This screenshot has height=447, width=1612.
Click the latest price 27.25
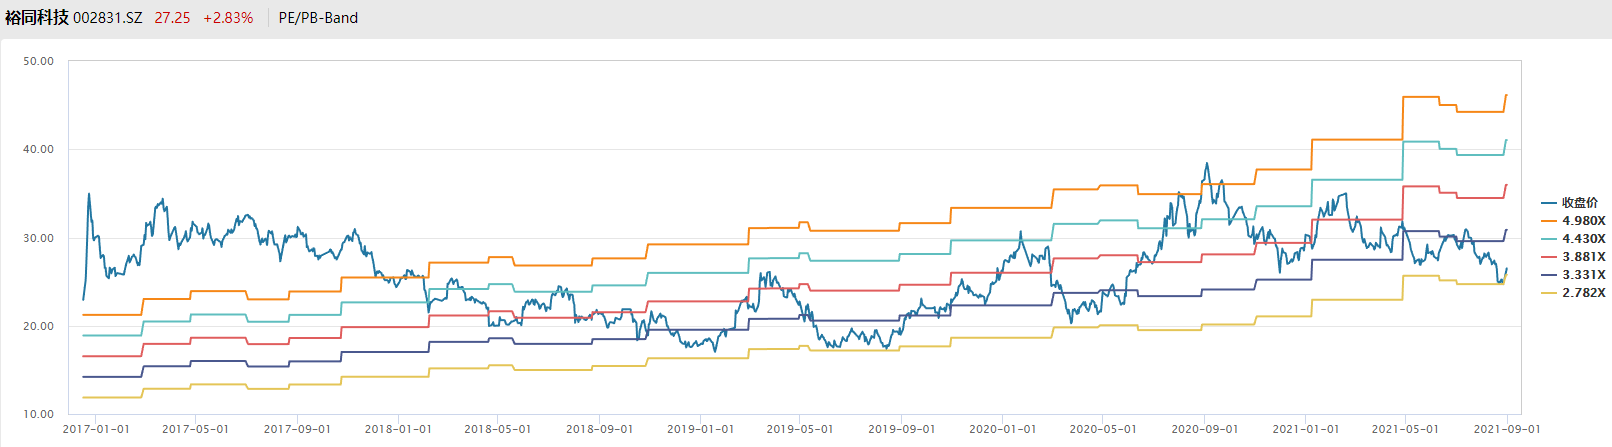pos(172,18)
